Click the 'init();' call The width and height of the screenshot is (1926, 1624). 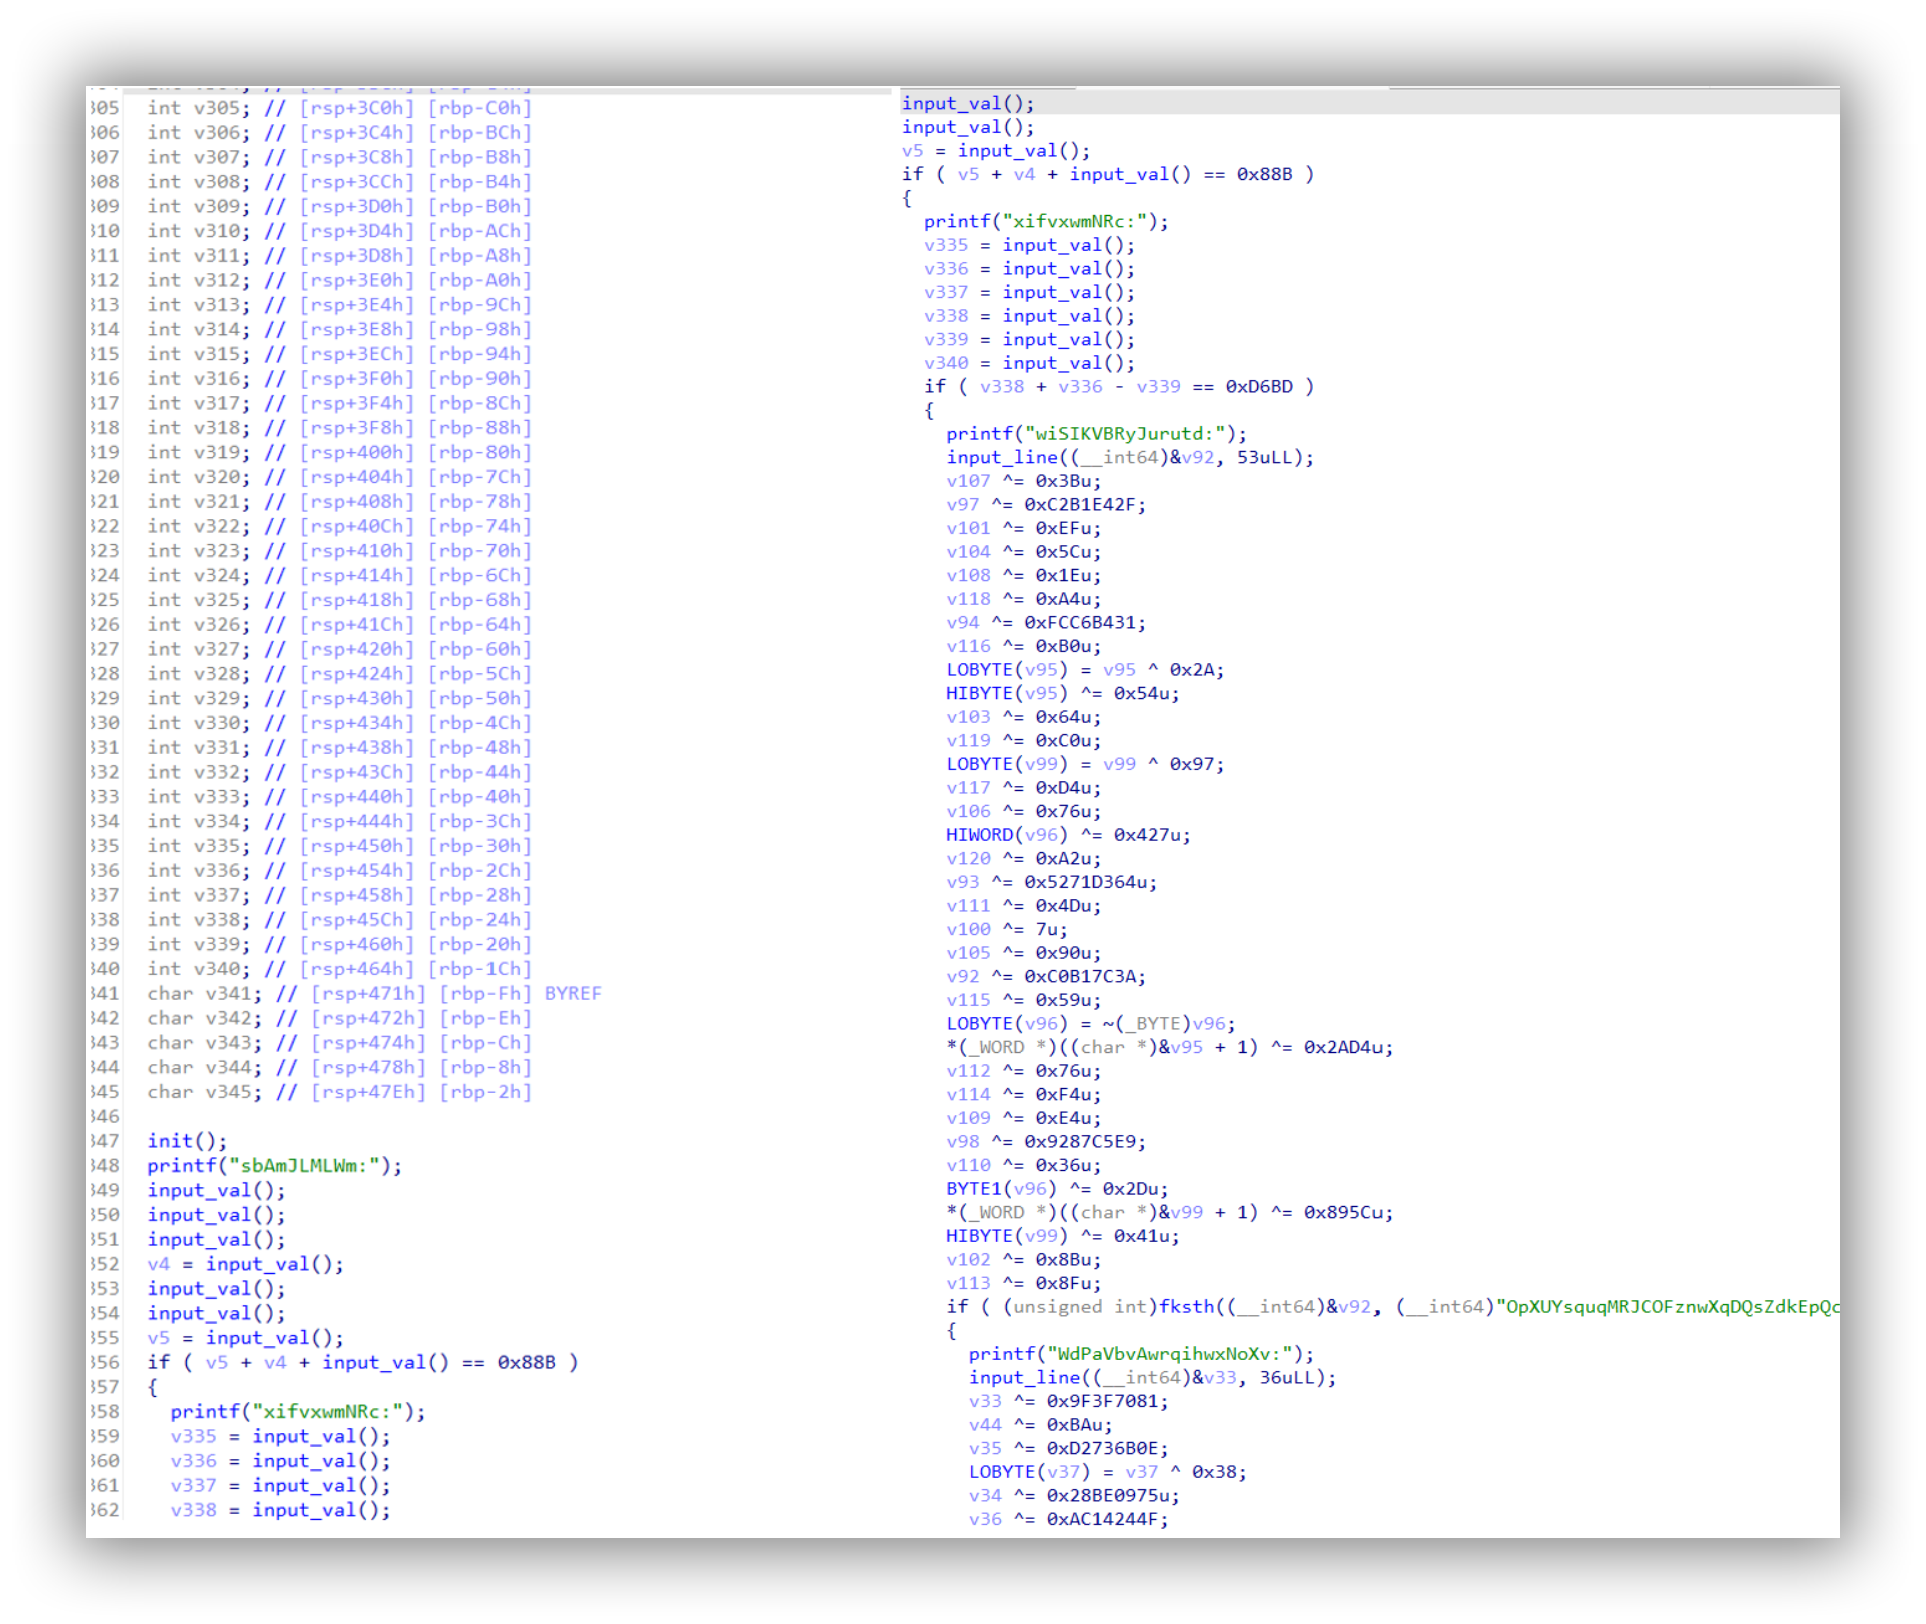(x=188, y=1141)
